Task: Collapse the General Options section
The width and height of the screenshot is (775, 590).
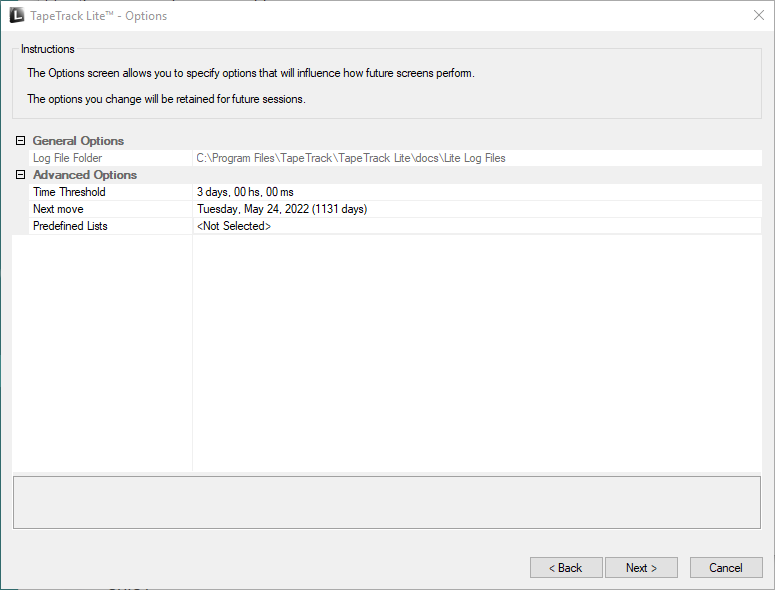Action: tap(20, 141)
